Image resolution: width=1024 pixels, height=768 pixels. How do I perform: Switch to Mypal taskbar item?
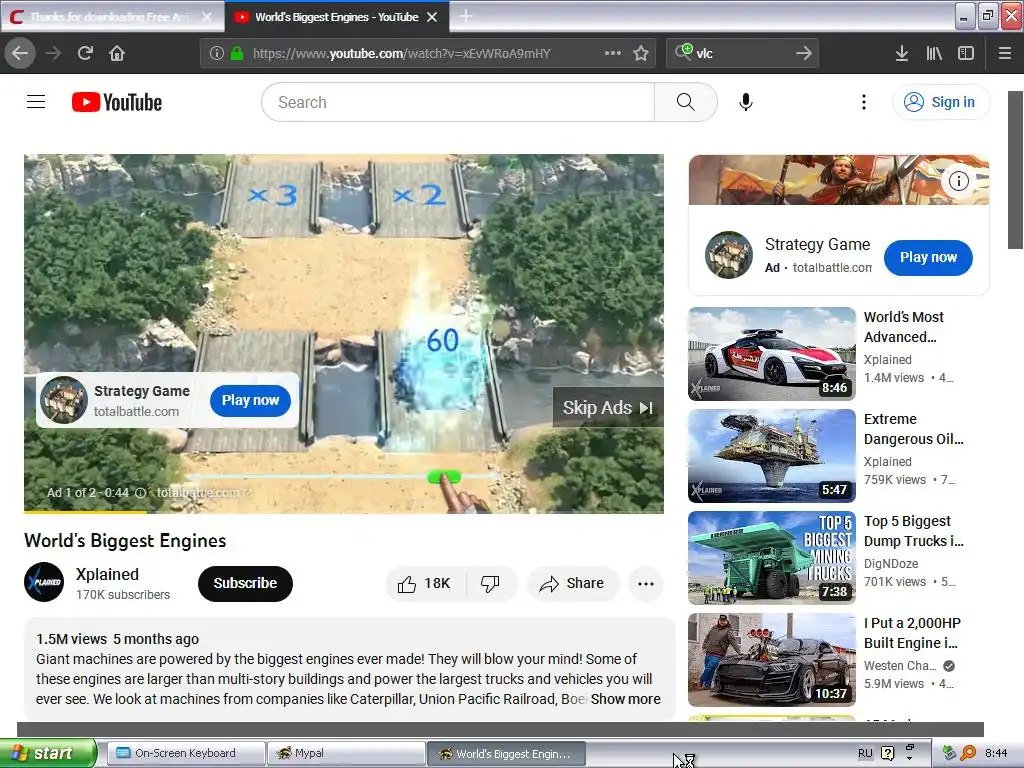coord(346,753)
